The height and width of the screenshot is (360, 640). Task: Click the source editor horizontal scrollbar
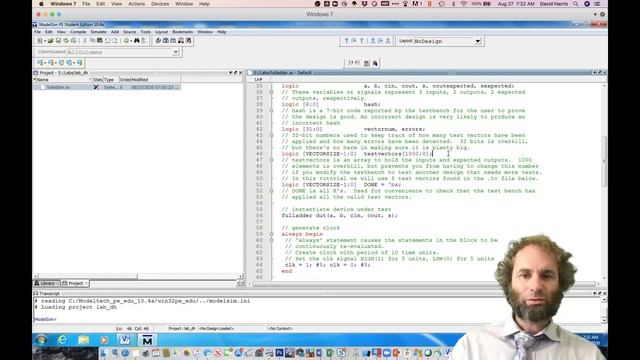(424, 284)
